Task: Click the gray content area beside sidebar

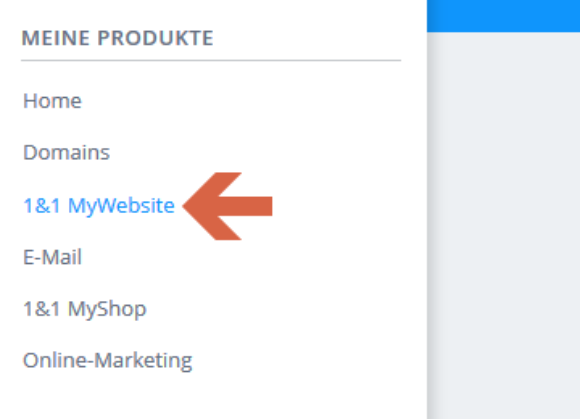Action: 505,226
